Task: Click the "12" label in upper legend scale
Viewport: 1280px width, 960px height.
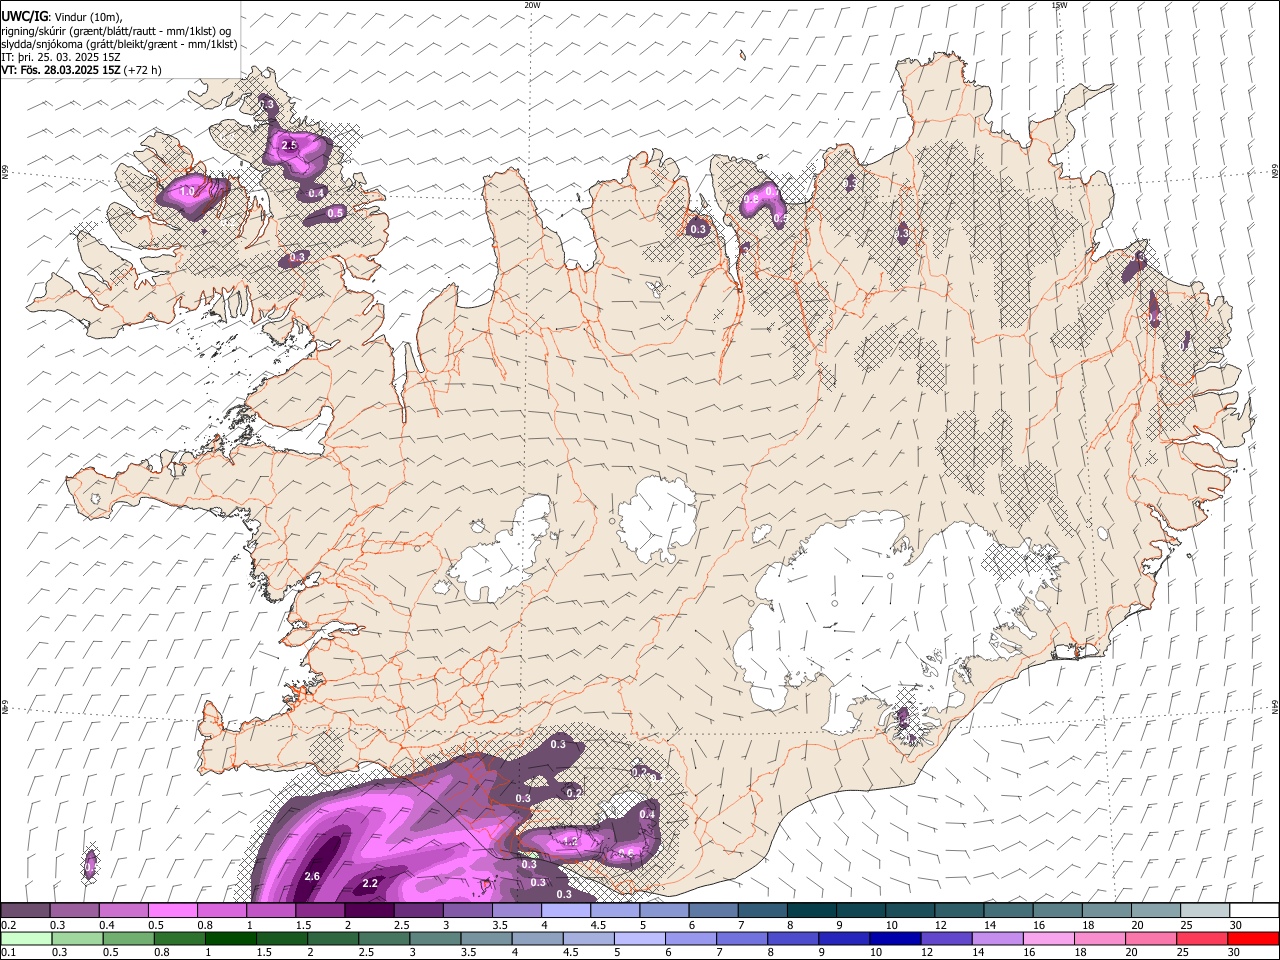Action: coord(940,925)
